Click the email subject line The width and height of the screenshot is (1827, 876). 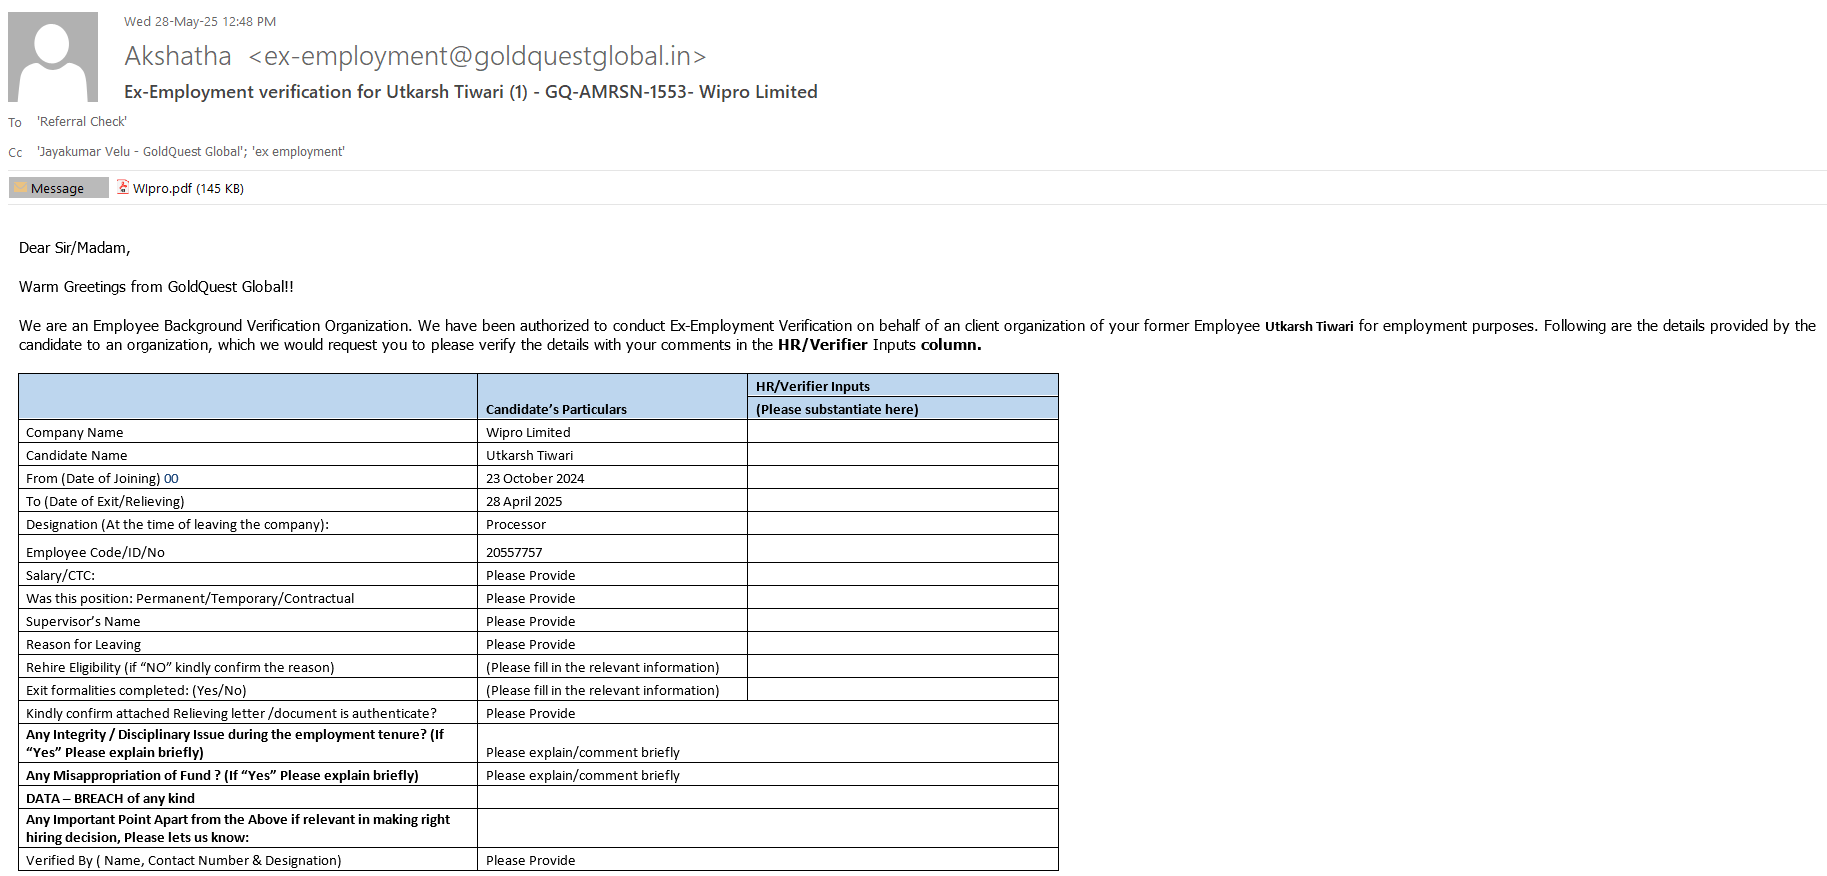pos(471,92)
